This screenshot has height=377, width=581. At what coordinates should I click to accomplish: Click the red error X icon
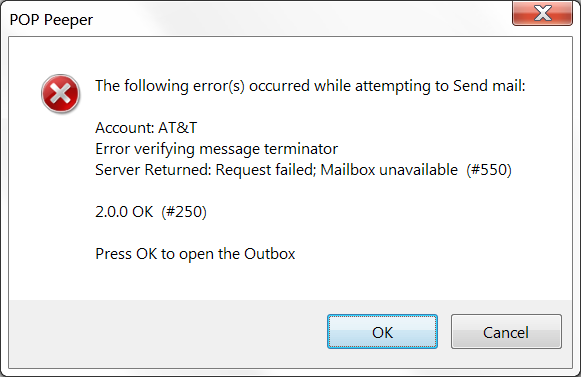[x=60, y=93]
